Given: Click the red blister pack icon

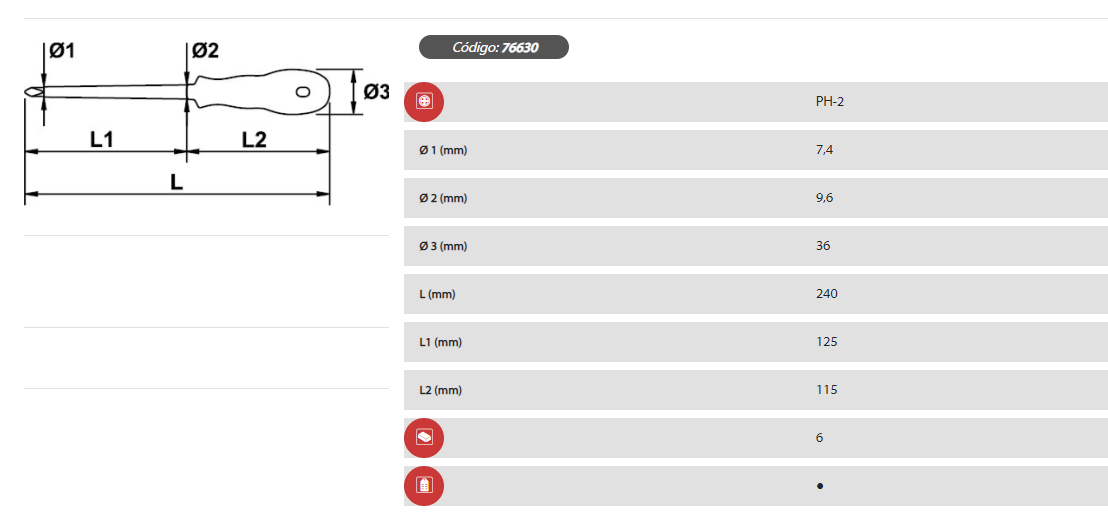Looking at the screenshot, I should point(424,486).
